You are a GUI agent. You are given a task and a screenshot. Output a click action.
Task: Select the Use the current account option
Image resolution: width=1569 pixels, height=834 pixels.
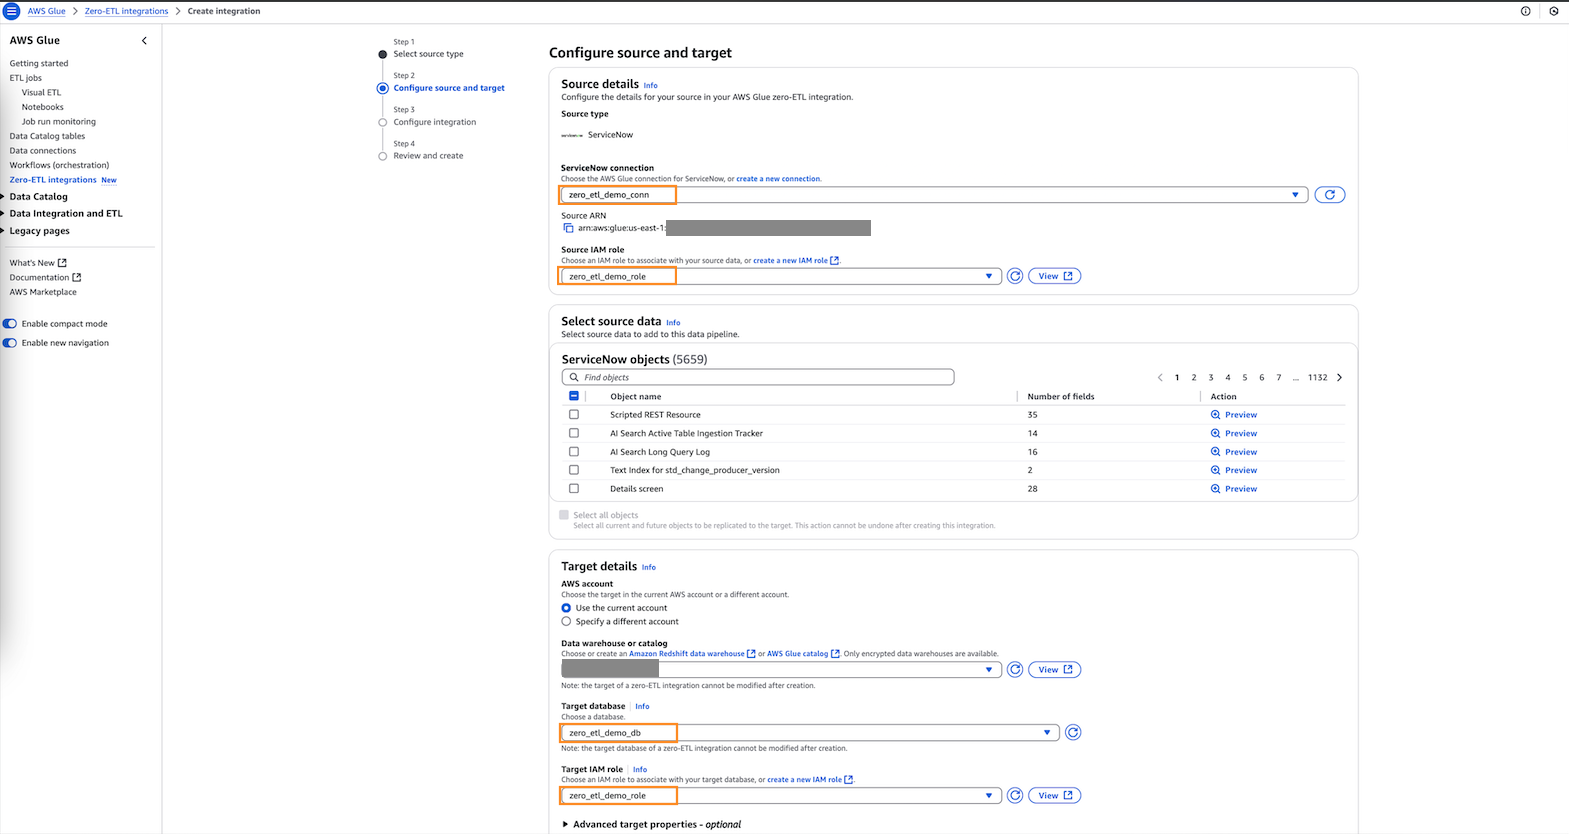[566, 608]
